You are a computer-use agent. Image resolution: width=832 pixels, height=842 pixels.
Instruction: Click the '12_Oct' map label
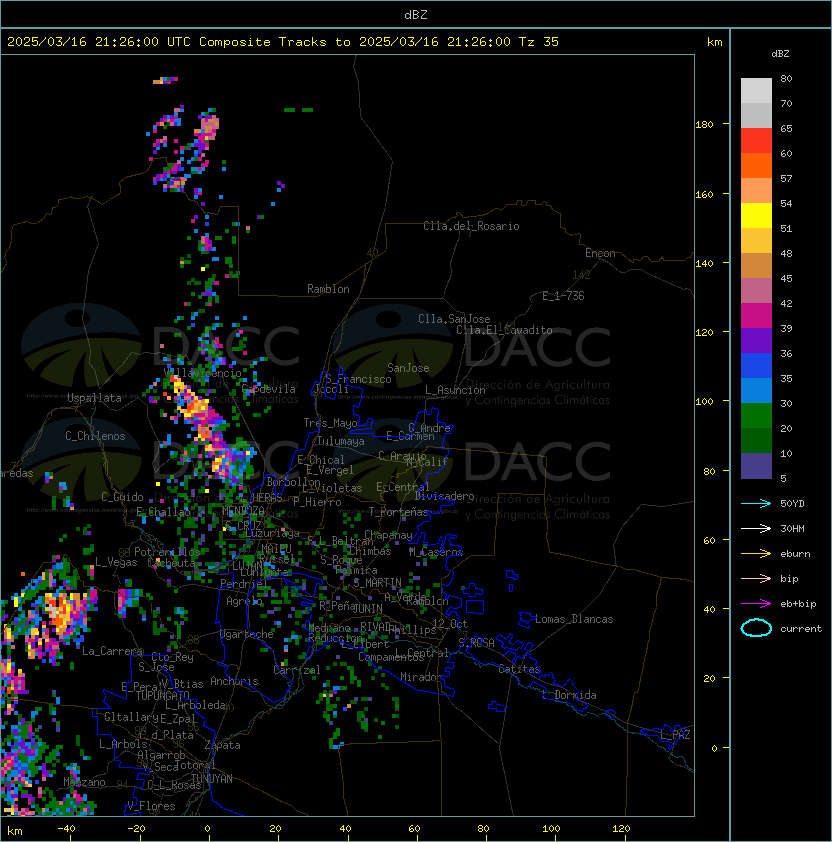click(x=450, y=624)
